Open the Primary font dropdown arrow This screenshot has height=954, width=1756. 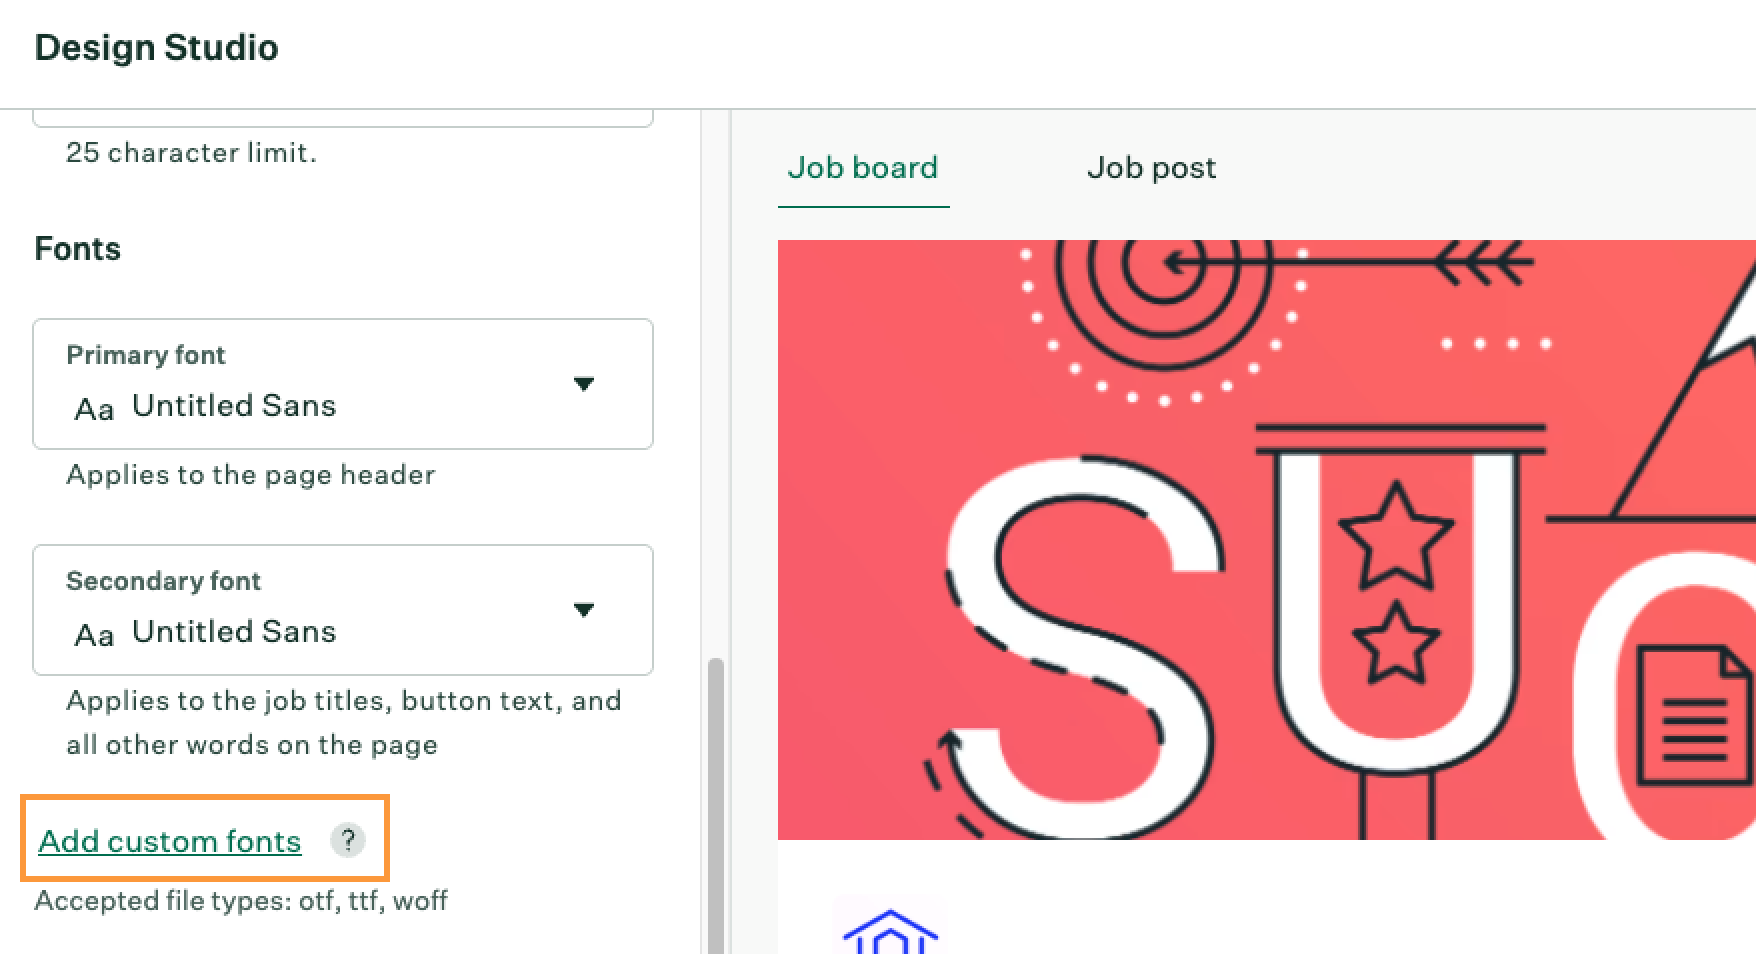[584, 384]
